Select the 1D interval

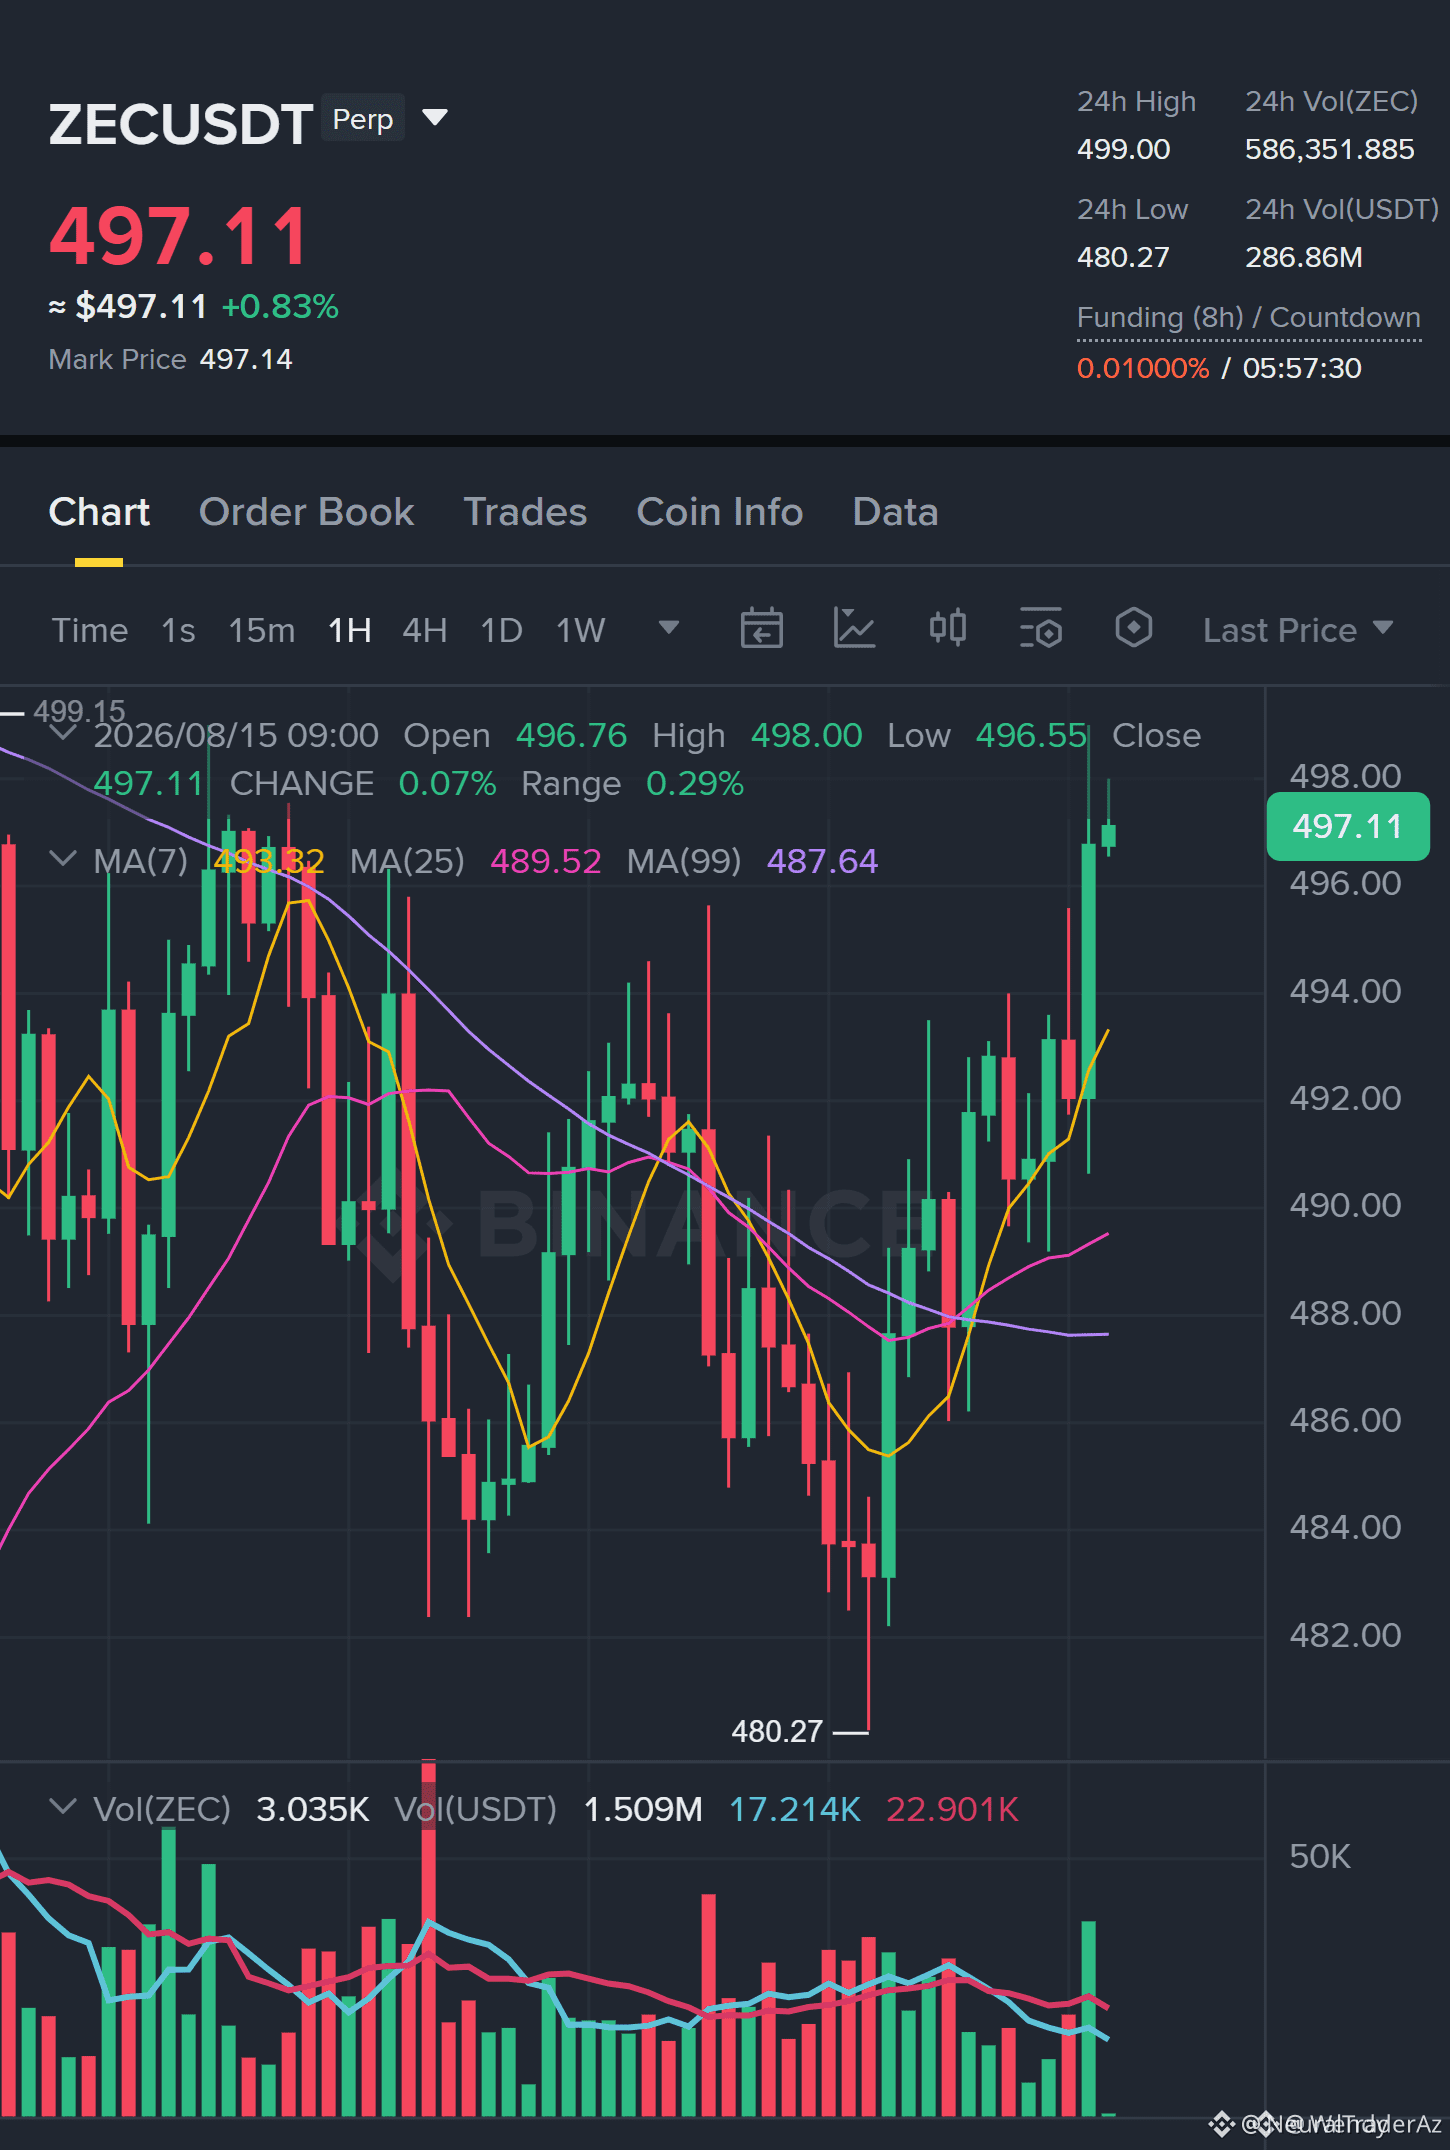click(x=501, y=630)
